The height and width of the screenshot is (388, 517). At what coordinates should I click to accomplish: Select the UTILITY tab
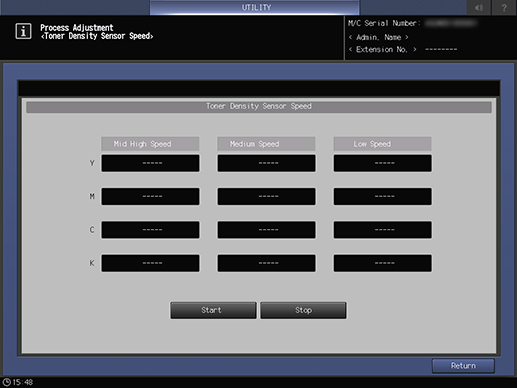[x=255, y=7]
